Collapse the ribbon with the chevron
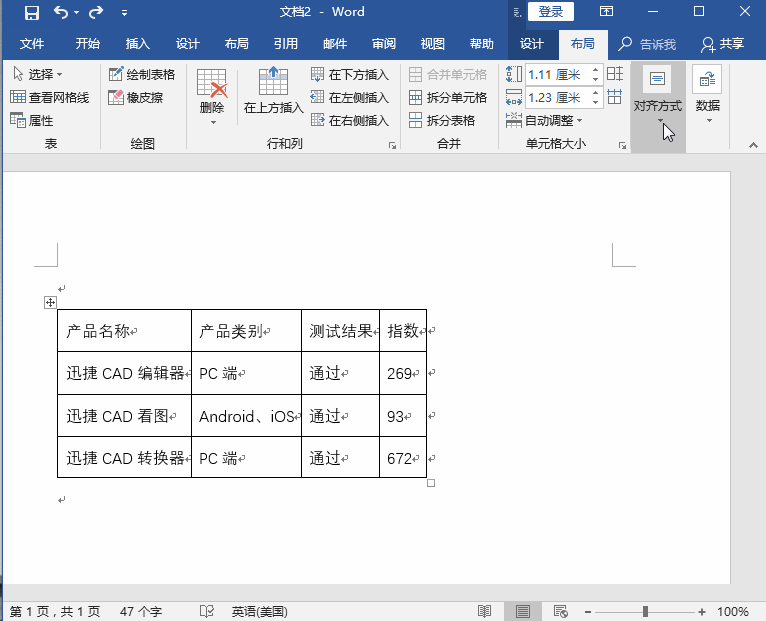 753,145
